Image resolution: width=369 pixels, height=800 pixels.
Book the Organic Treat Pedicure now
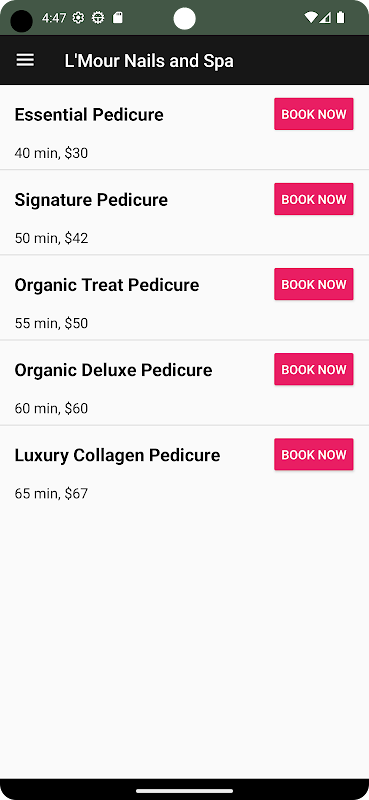[314, 284]
